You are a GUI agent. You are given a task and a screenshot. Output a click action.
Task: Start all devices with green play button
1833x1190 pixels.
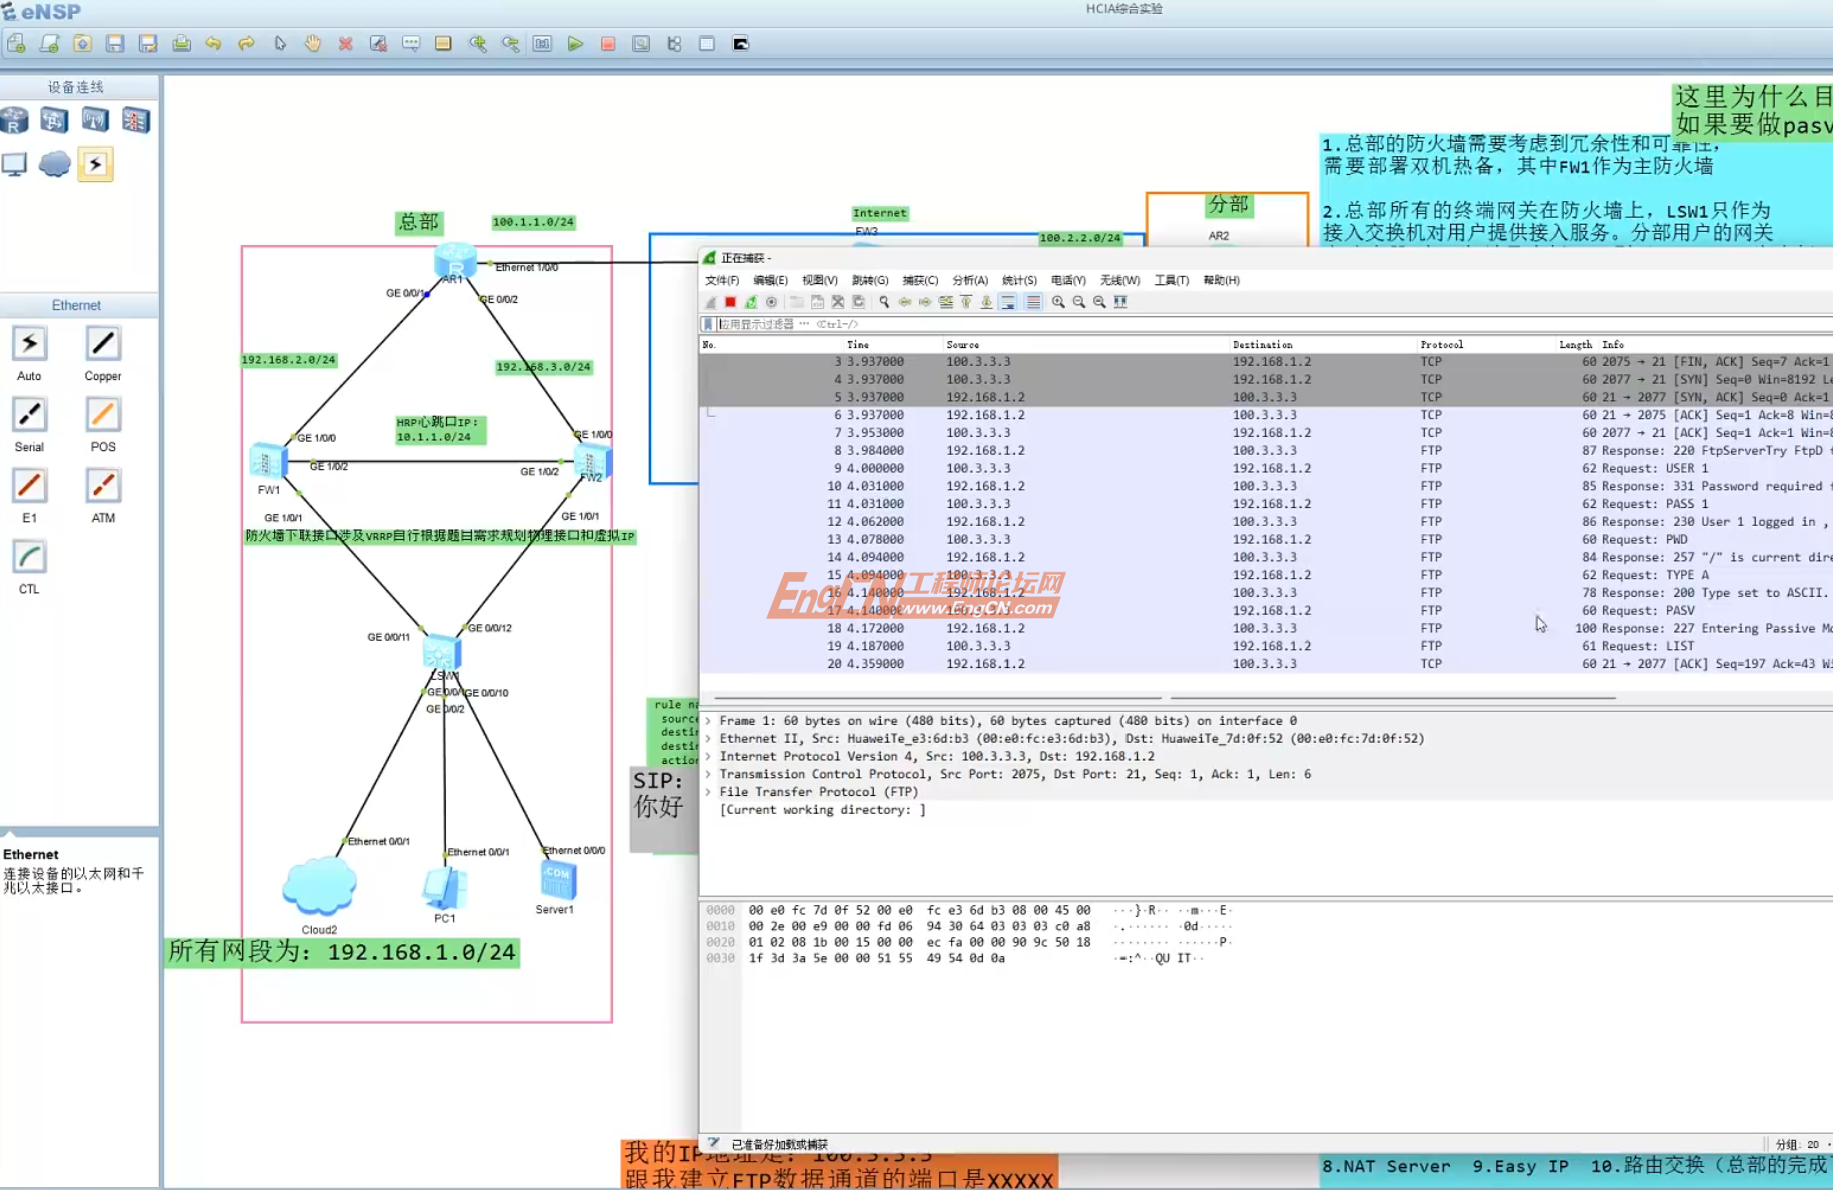pyautogui.click(x=575, y=44)
